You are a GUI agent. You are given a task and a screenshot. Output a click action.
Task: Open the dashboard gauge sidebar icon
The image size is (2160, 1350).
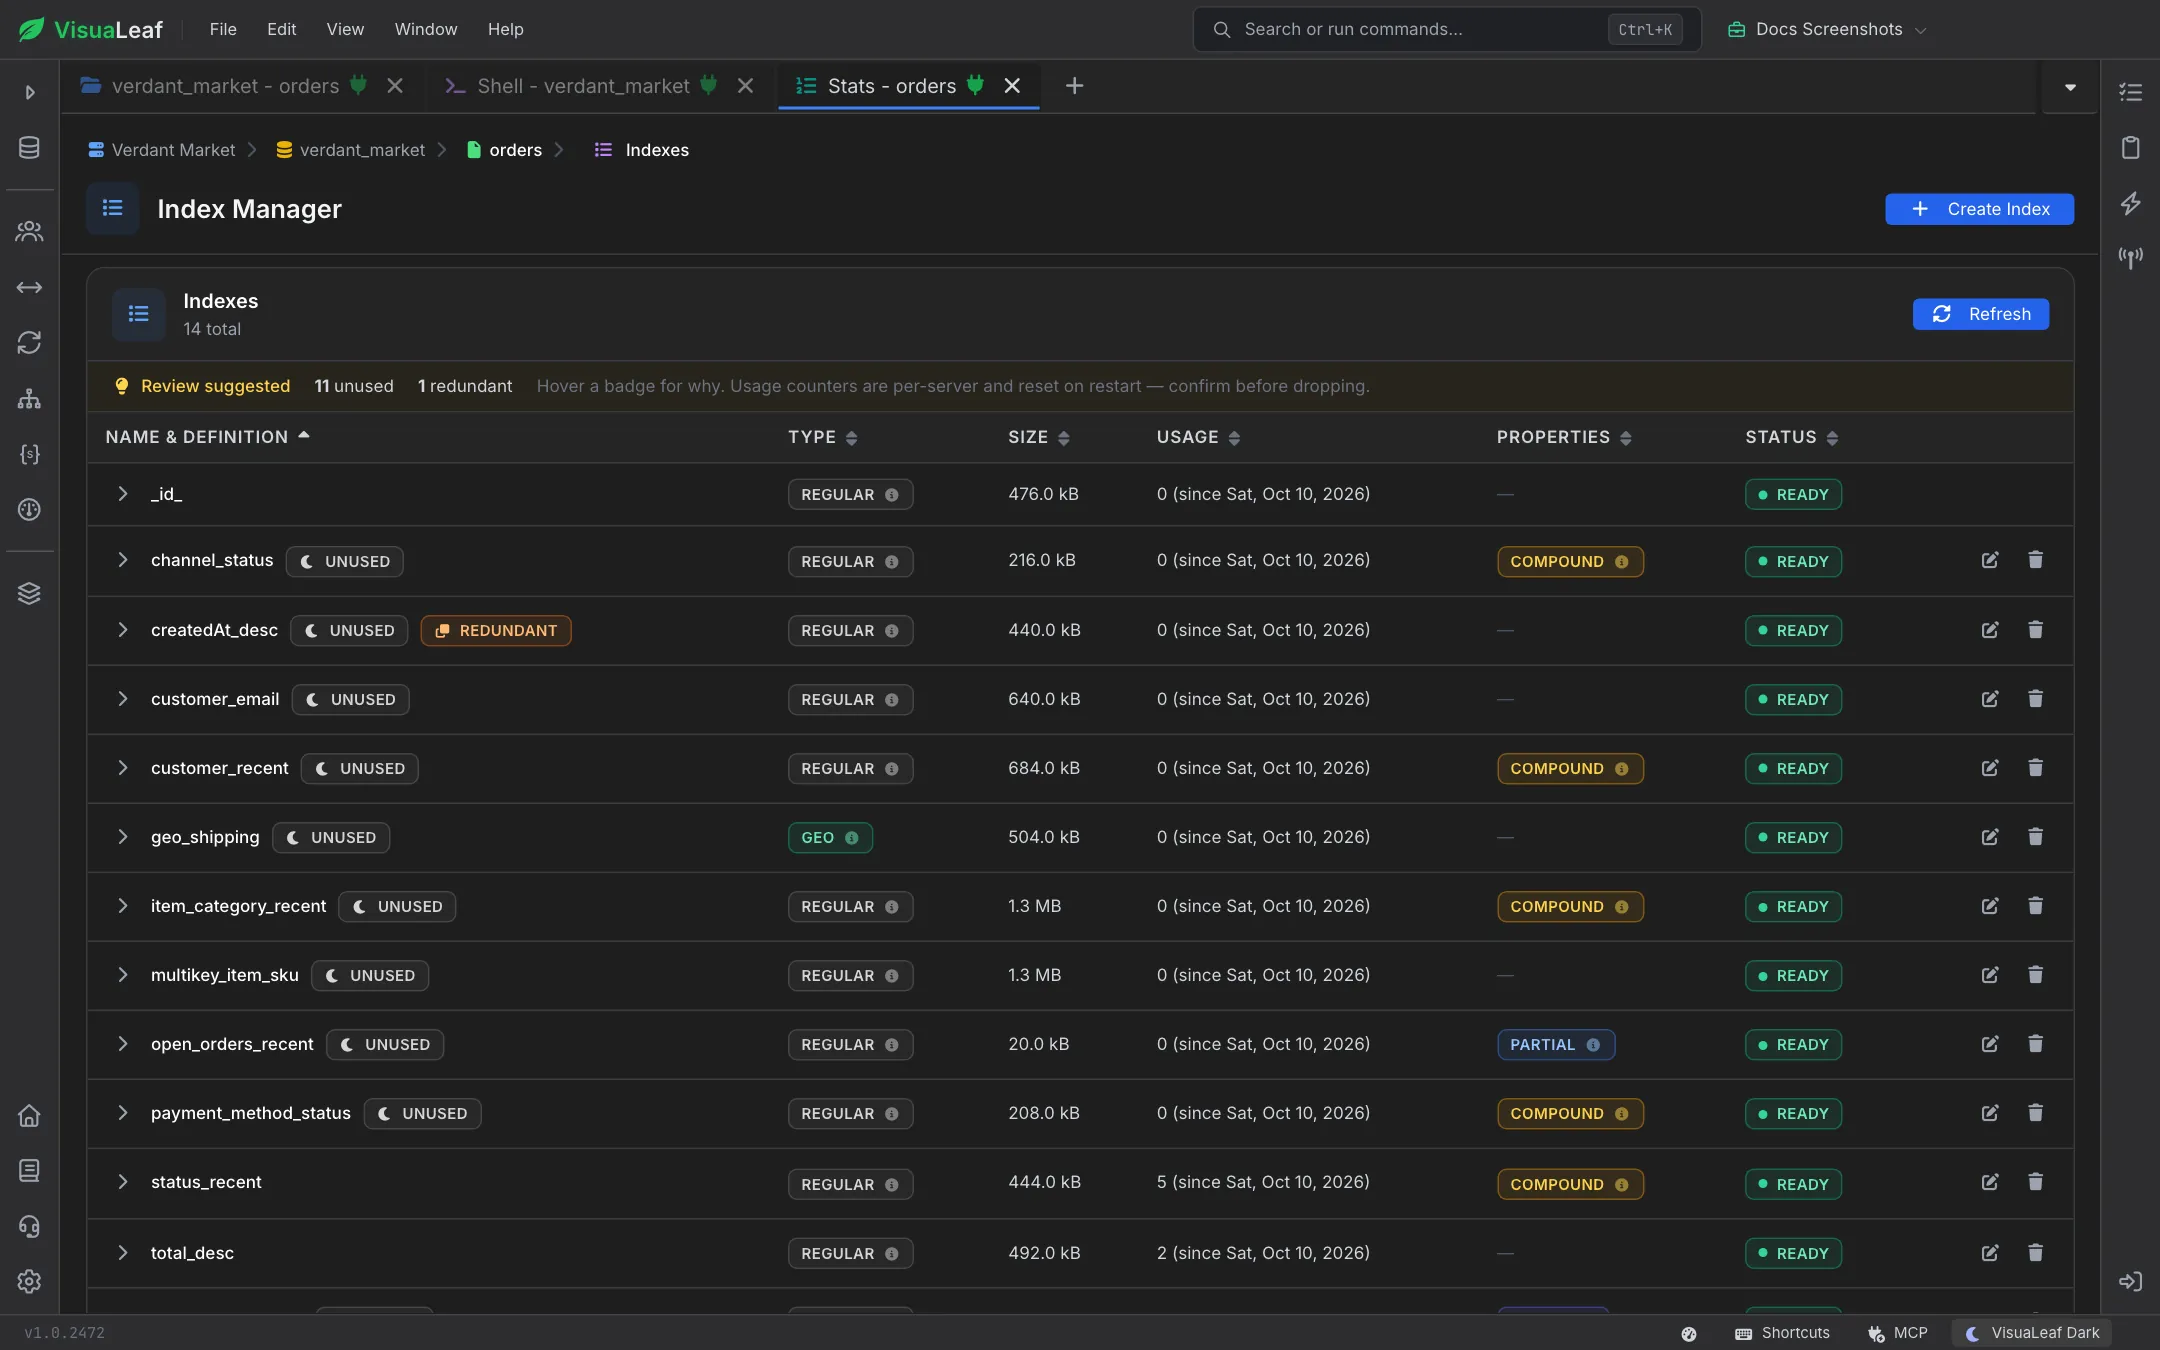point(29,510)
